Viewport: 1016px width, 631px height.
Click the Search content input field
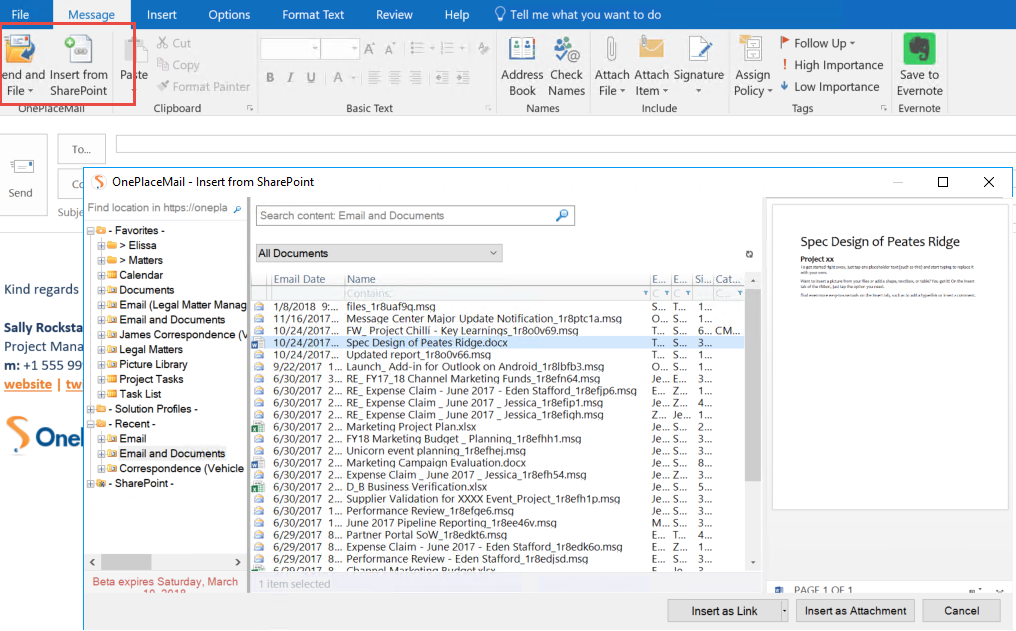pyautogui.click(x=405, y=216)
